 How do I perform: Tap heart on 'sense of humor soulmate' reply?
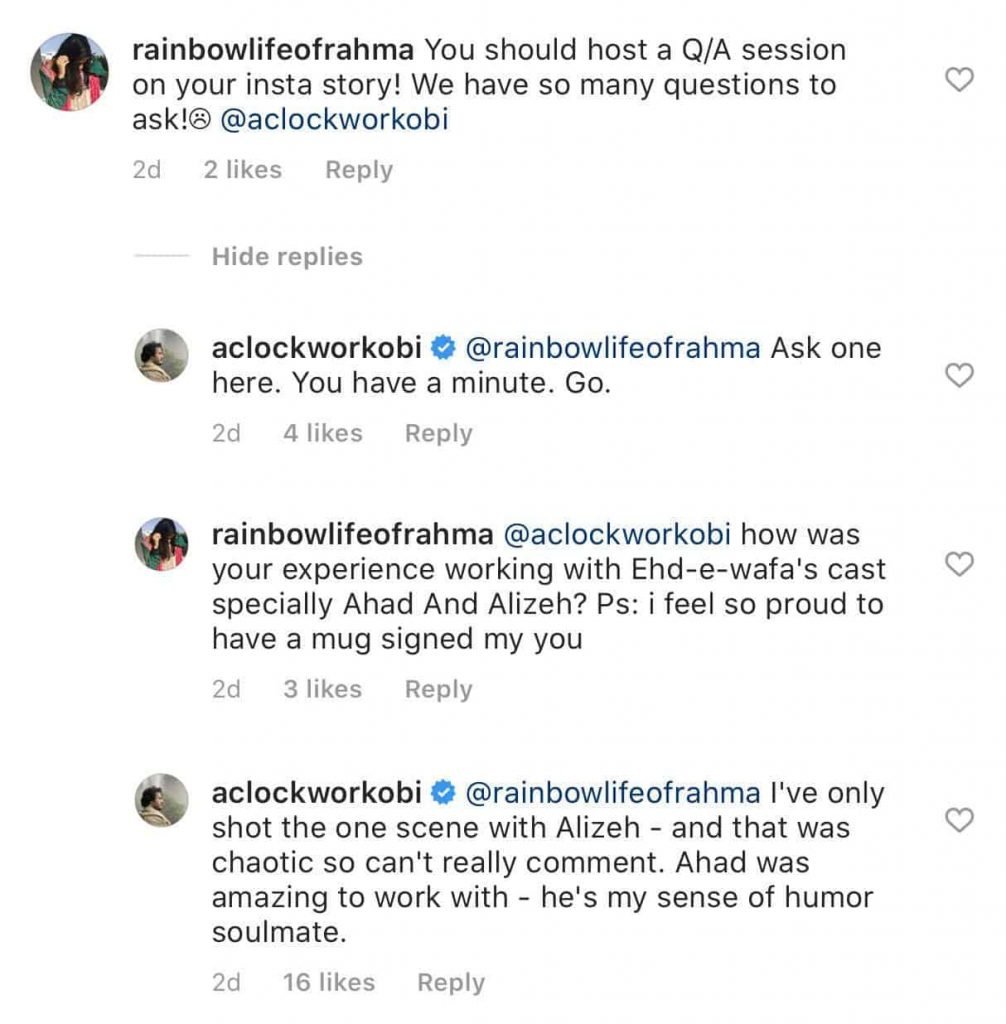pos(959,821)
